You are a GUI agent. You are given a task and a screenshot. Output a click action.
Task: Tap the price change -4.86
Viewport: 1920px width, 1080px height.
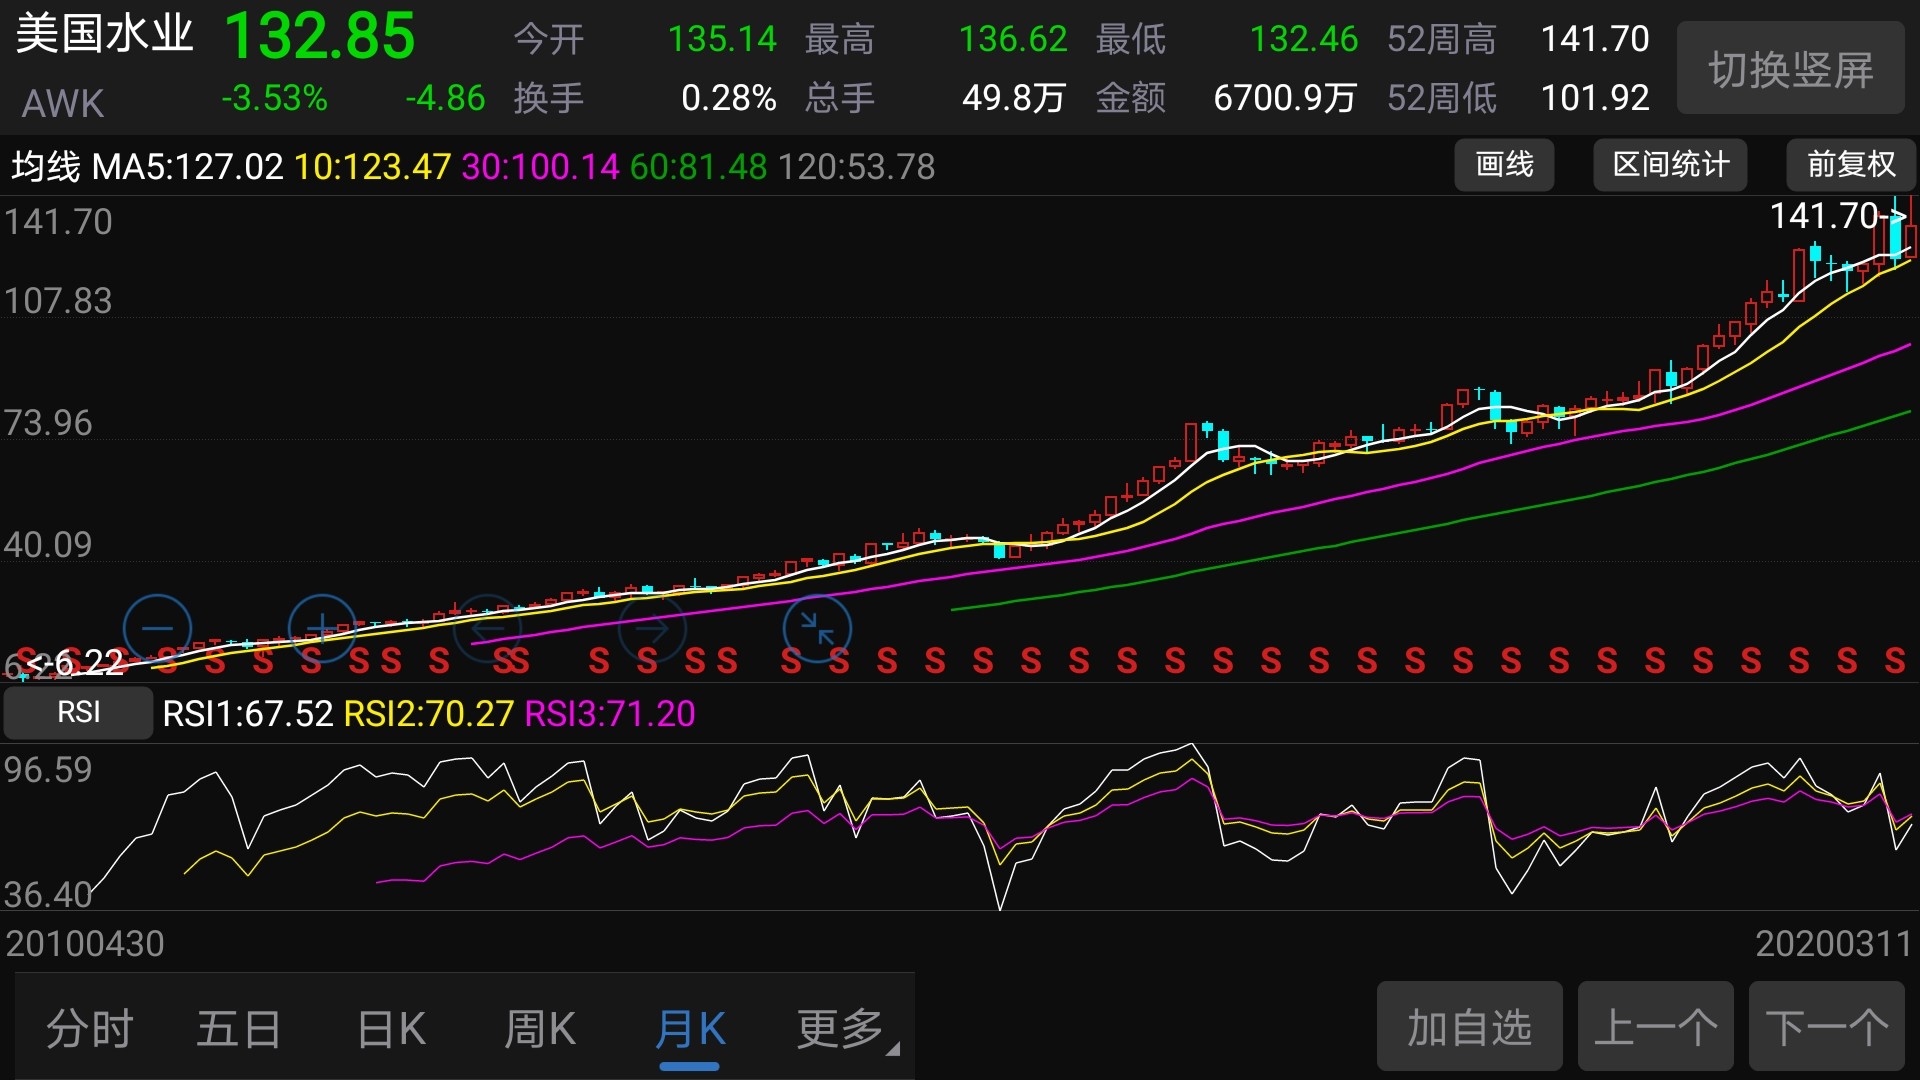tap(445, 98)
